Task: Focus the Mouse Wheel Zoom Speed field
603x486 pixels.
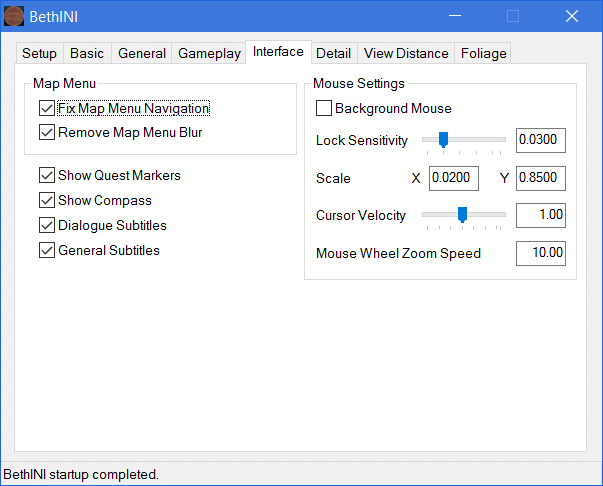Action: click(x=540, y=253)
